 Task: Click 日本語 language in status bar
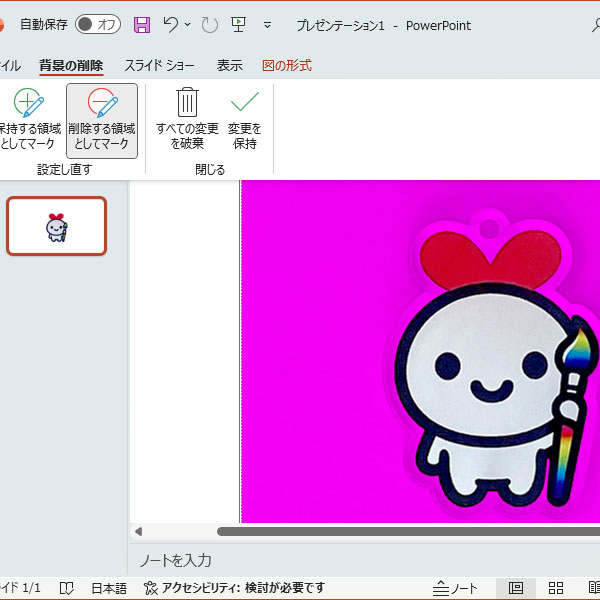pos(109,588)
